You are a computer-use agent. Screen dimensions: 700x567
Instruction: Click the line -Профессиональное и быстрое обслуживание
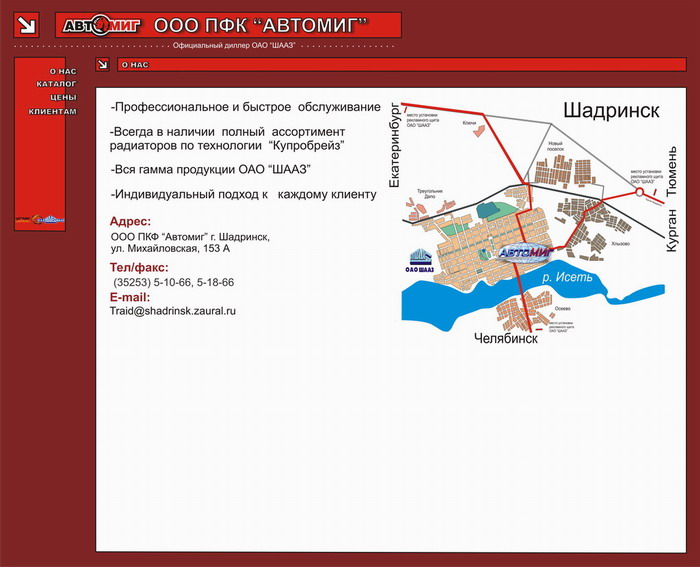click(x=246, y=107)
